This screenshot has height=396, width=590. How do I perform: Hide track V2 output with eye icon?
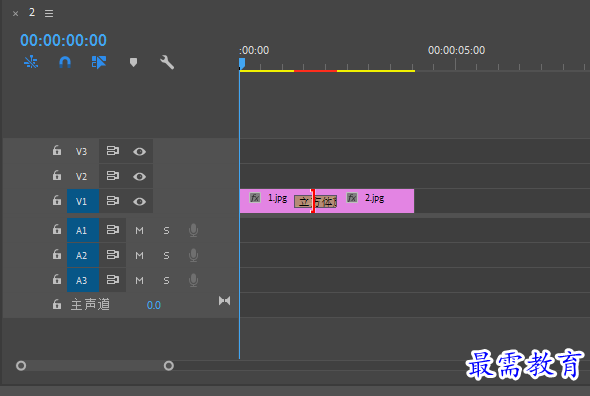point(139,177)
